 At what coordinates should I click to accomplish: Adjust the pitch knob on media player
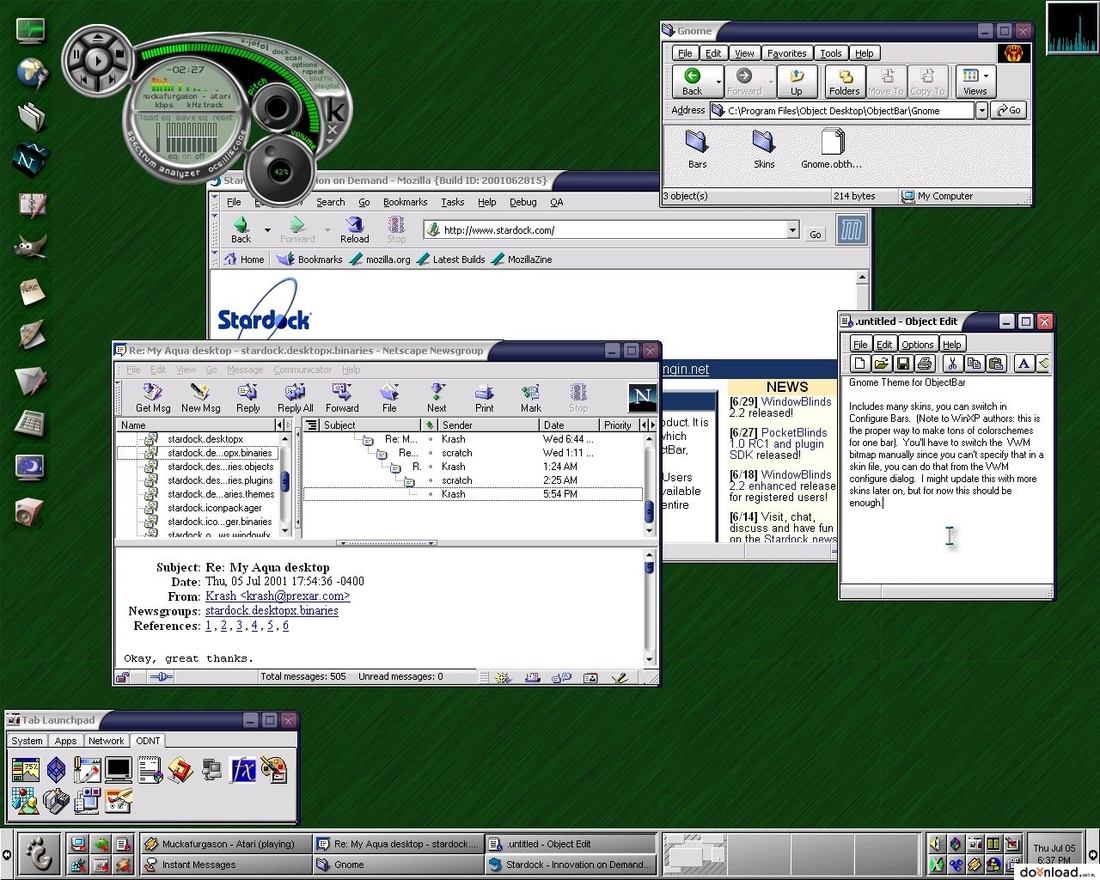pos(276,107)
